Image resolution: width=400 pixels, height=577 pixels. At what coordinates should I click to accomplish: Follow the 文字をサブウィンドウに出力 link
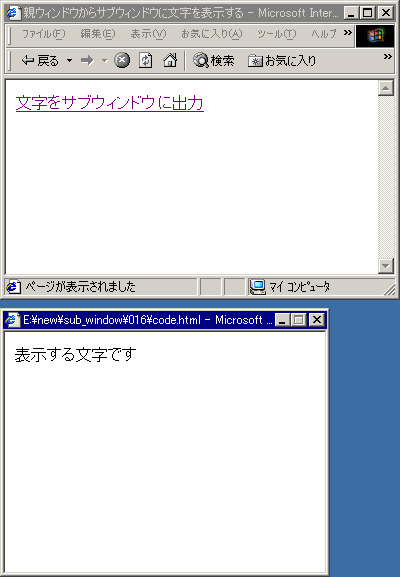110,103
